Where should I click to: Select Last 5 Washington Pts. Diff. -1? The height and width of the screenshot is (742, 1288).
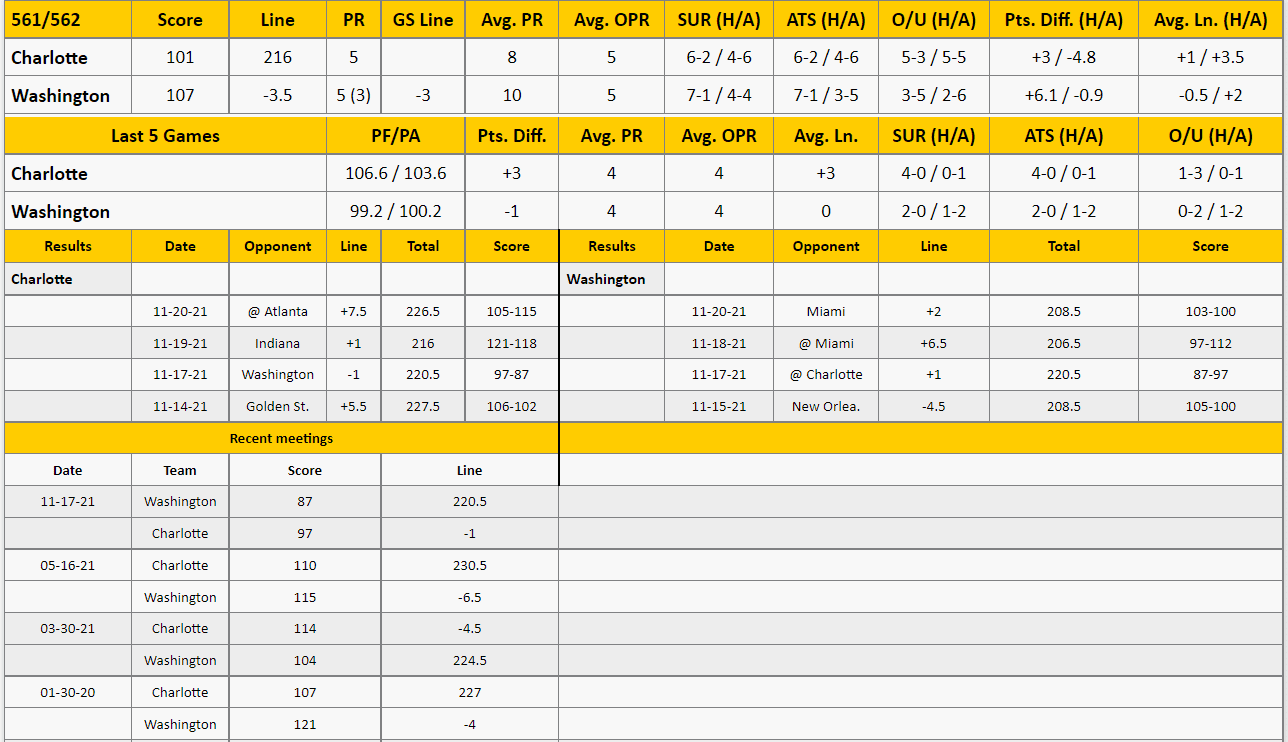(512, 211)
